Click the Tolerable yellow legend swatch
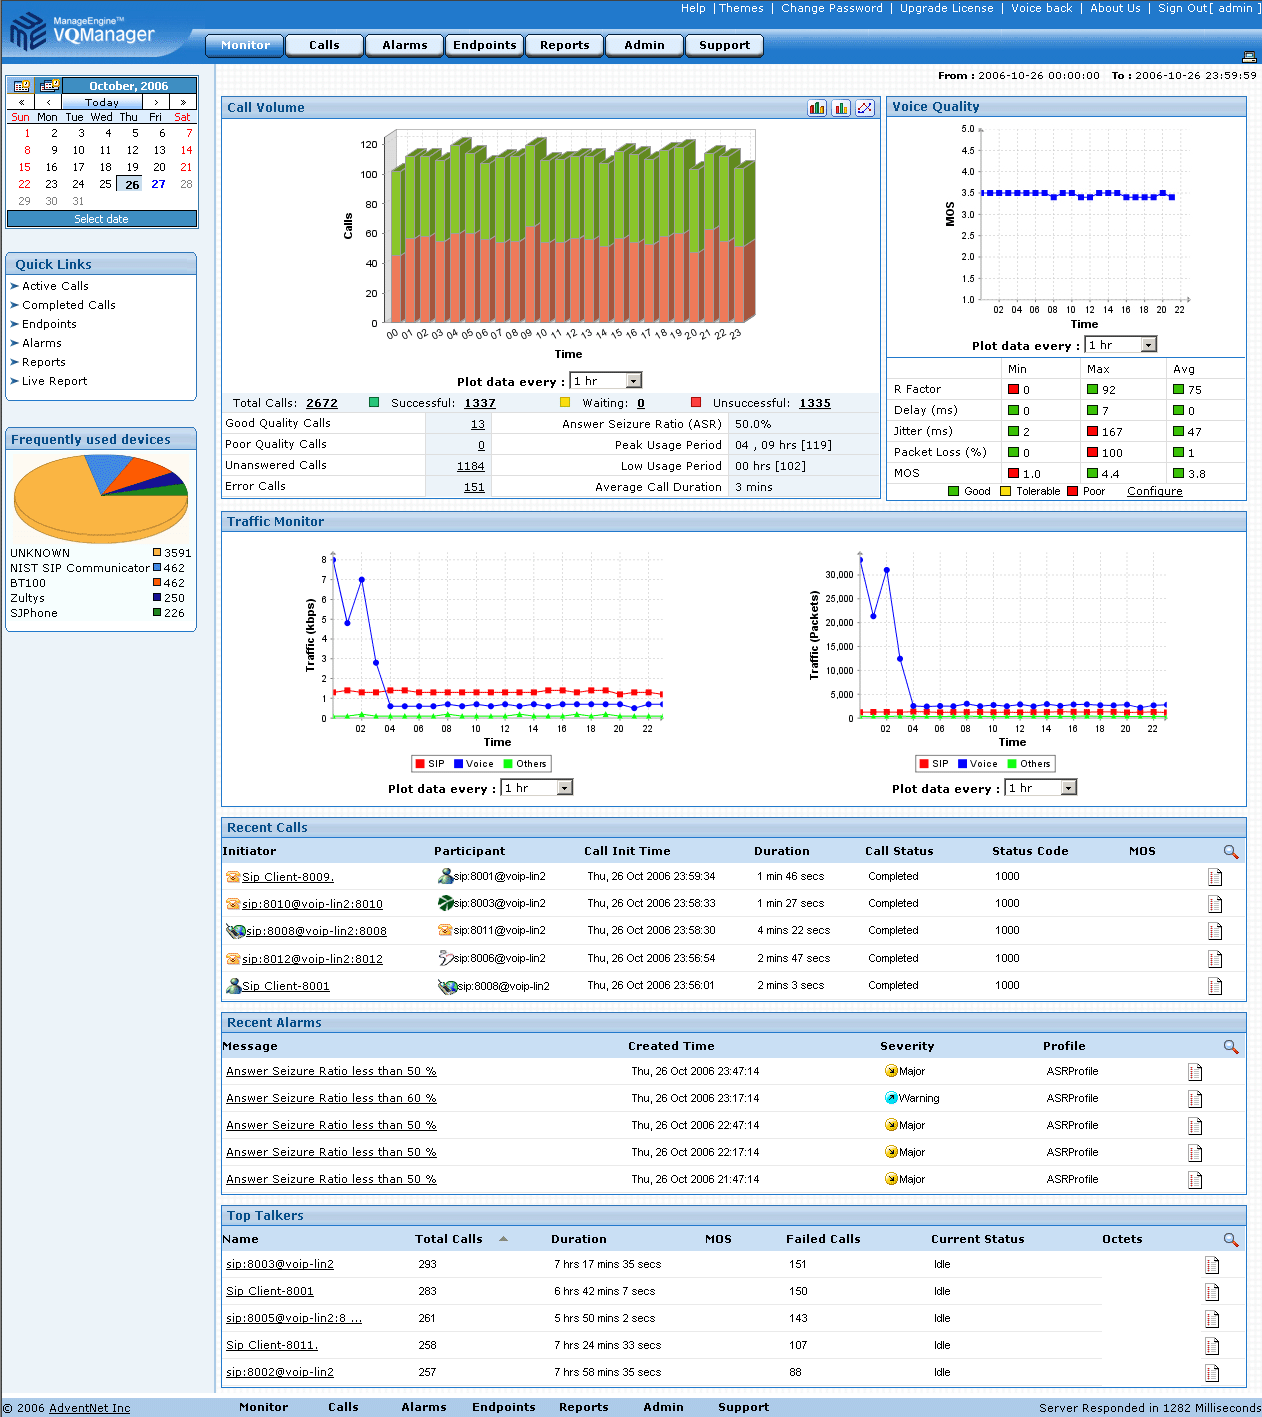The width and height of the screenshot is (1262, 1417). point(1006,491)
